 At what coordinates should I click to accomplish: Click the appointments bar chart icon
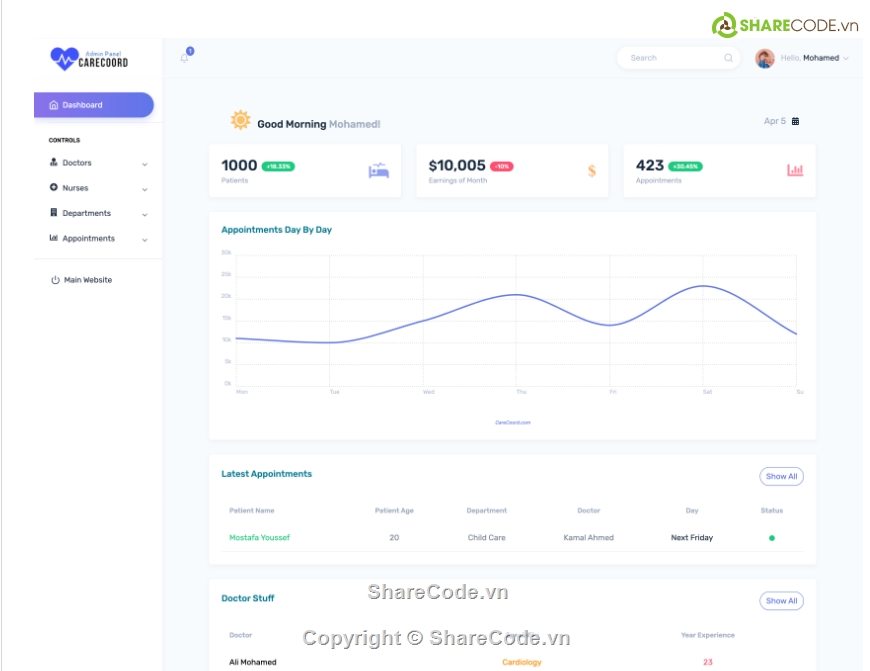tap(795, 171)
